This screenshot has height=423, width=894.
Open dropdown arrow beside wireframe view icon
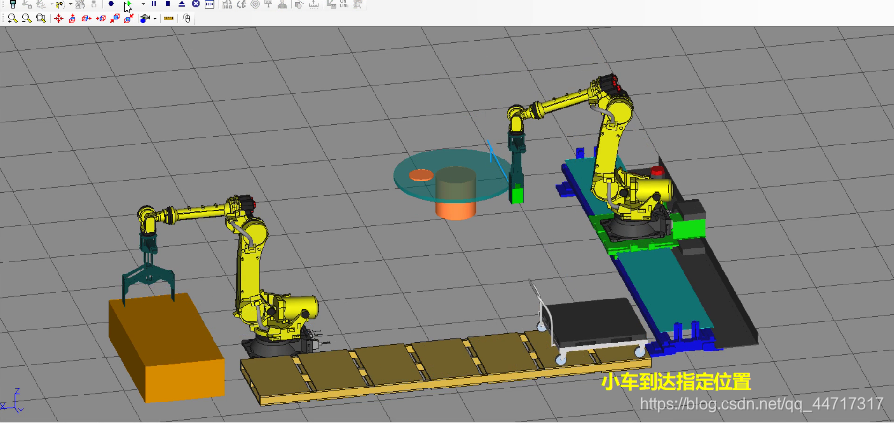[155, 18]
